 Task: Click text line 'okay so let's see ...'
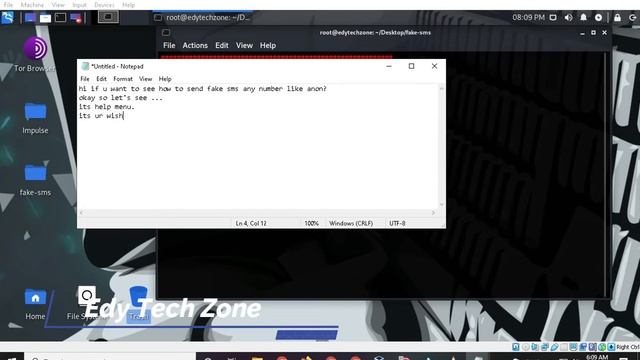[120, 98]
